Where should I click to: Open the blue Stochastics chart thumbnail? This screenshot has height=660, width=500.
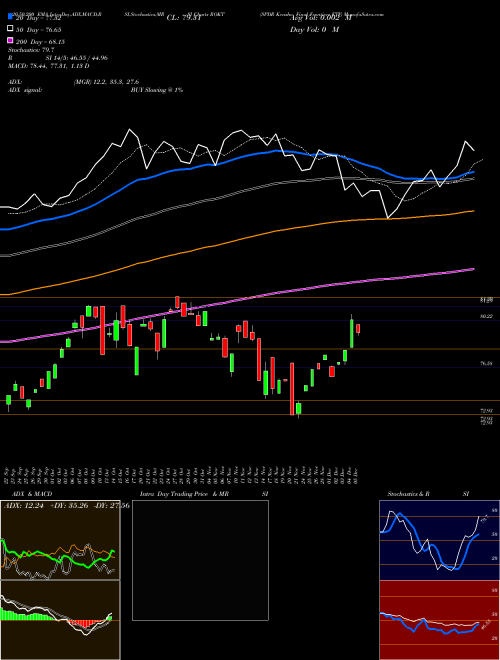point(439,540)
